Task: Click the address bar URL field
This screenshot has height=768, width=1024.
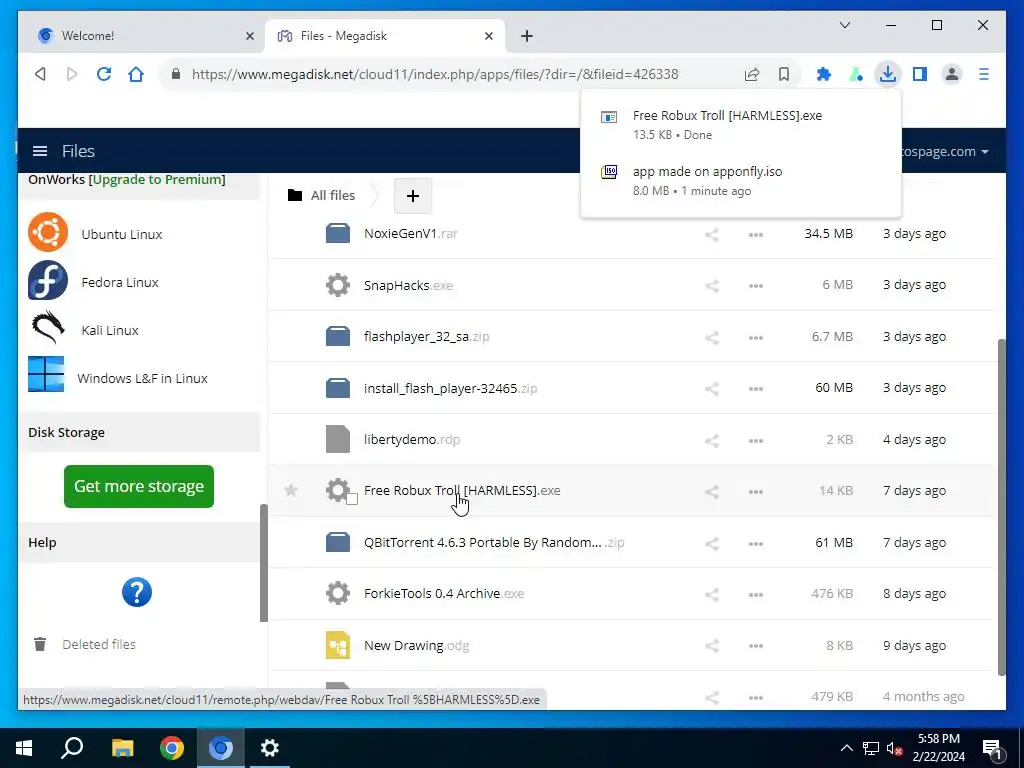Action: click(435, 74)
